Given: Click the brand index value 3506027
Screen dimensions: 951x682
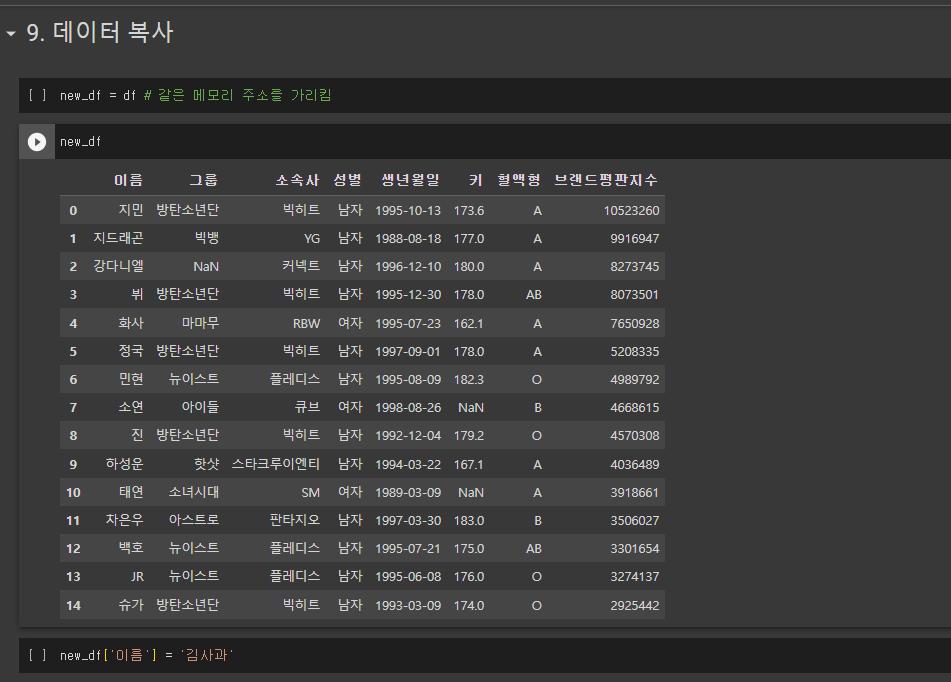Looking at the screenshot, I should 634,521.
